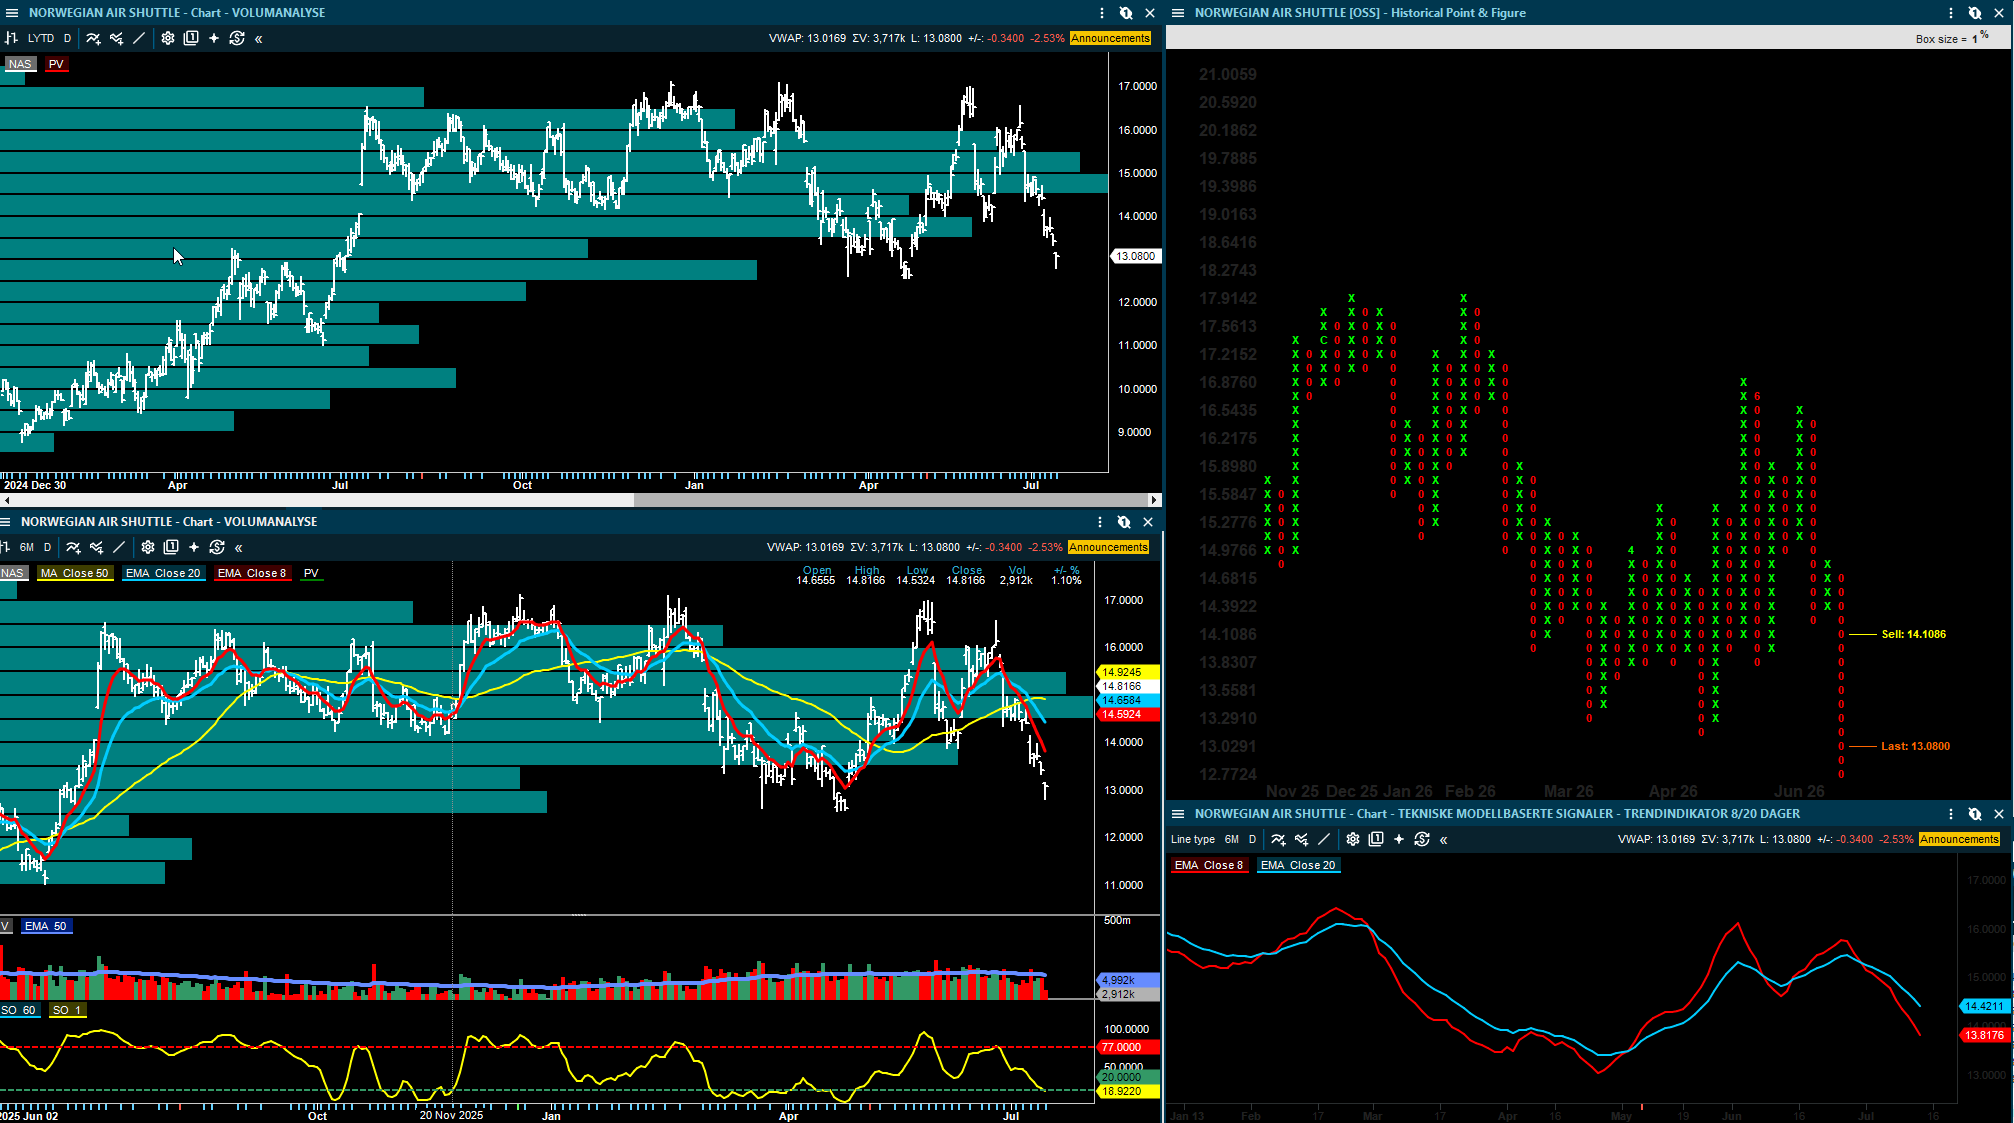
Task: Open D resolution dropdown in top chart
Action: click(x=67, y=38)
